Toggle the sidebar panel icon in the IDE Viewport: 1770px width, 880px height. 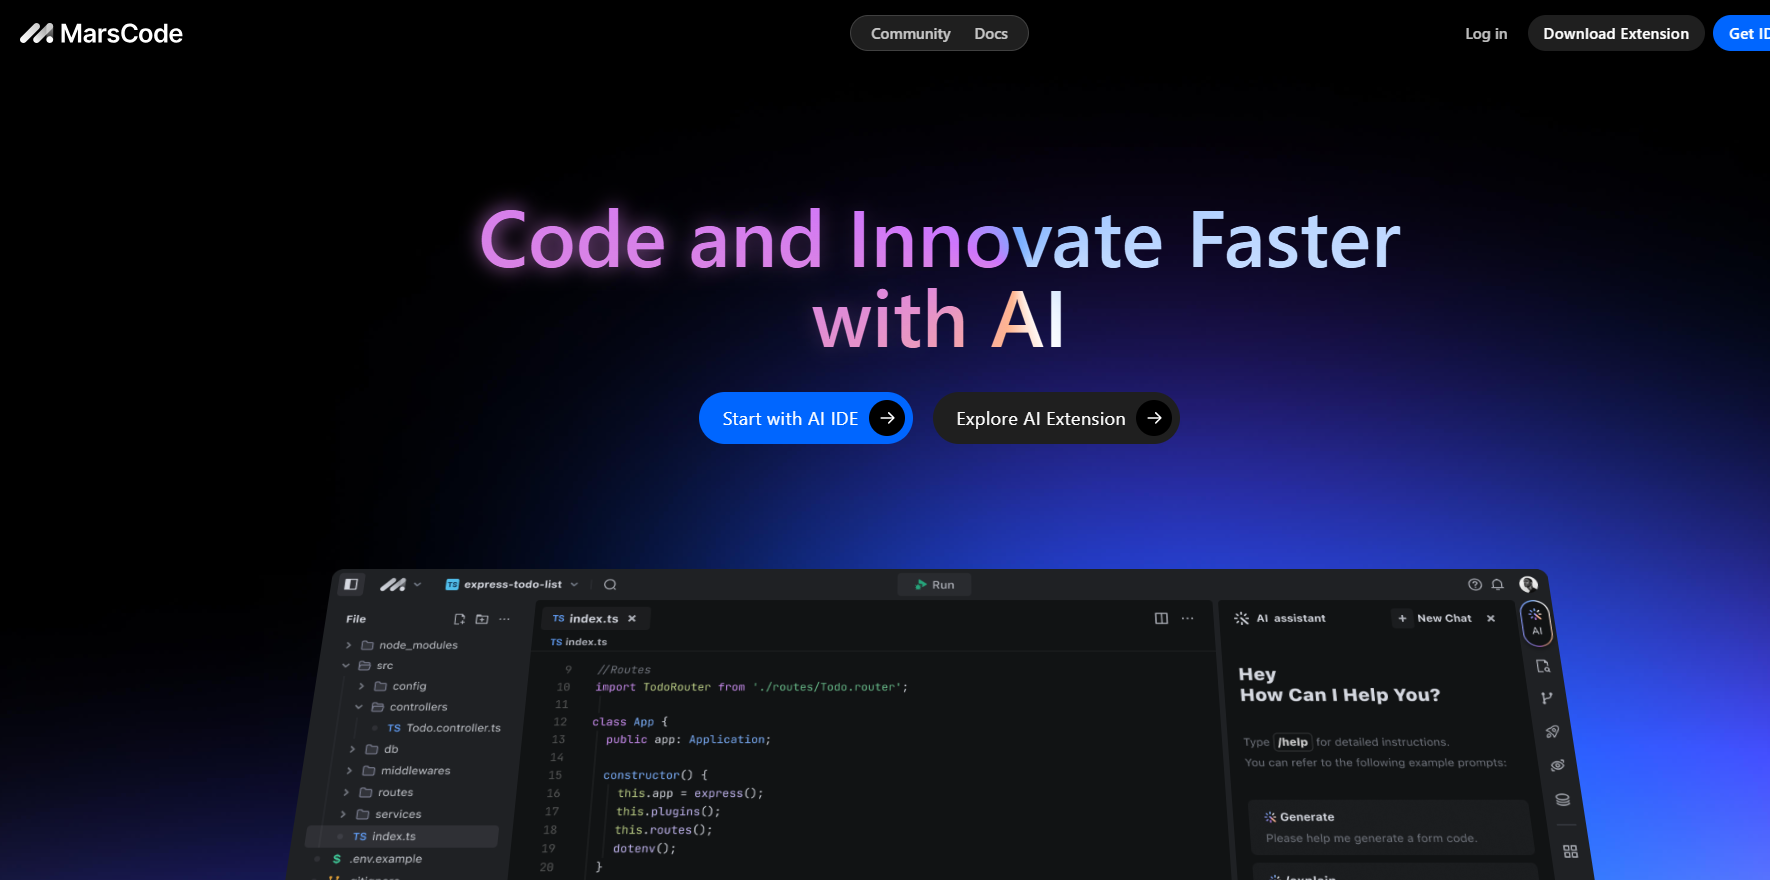[x=351, y=584]
